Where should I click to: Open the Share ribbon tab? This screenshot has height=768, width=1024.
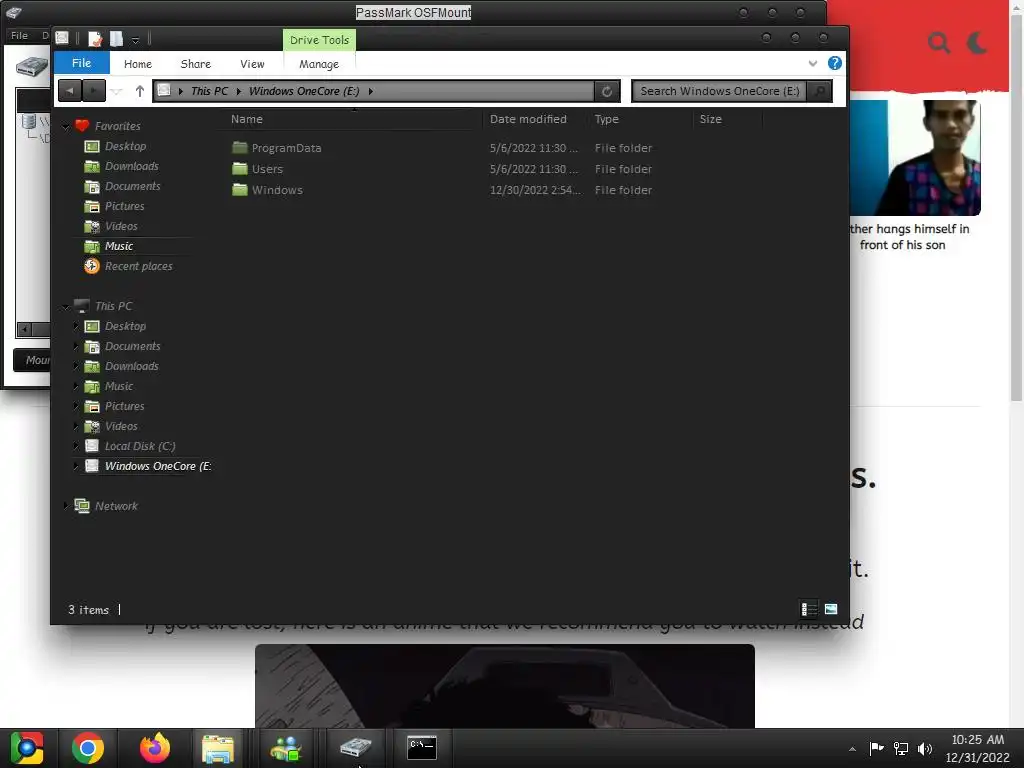click(x=195, y=64)
